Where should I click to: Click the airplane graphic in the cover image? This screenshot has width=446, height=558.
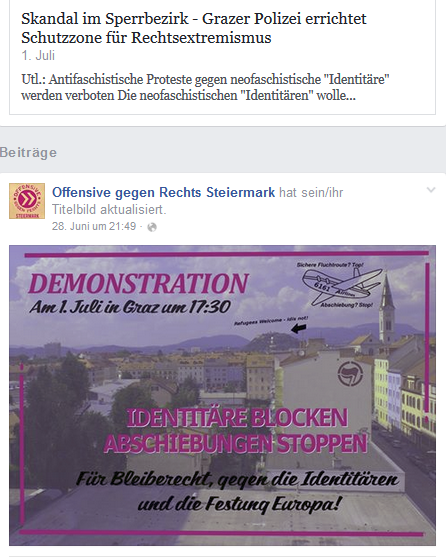(x=341, y=286)
